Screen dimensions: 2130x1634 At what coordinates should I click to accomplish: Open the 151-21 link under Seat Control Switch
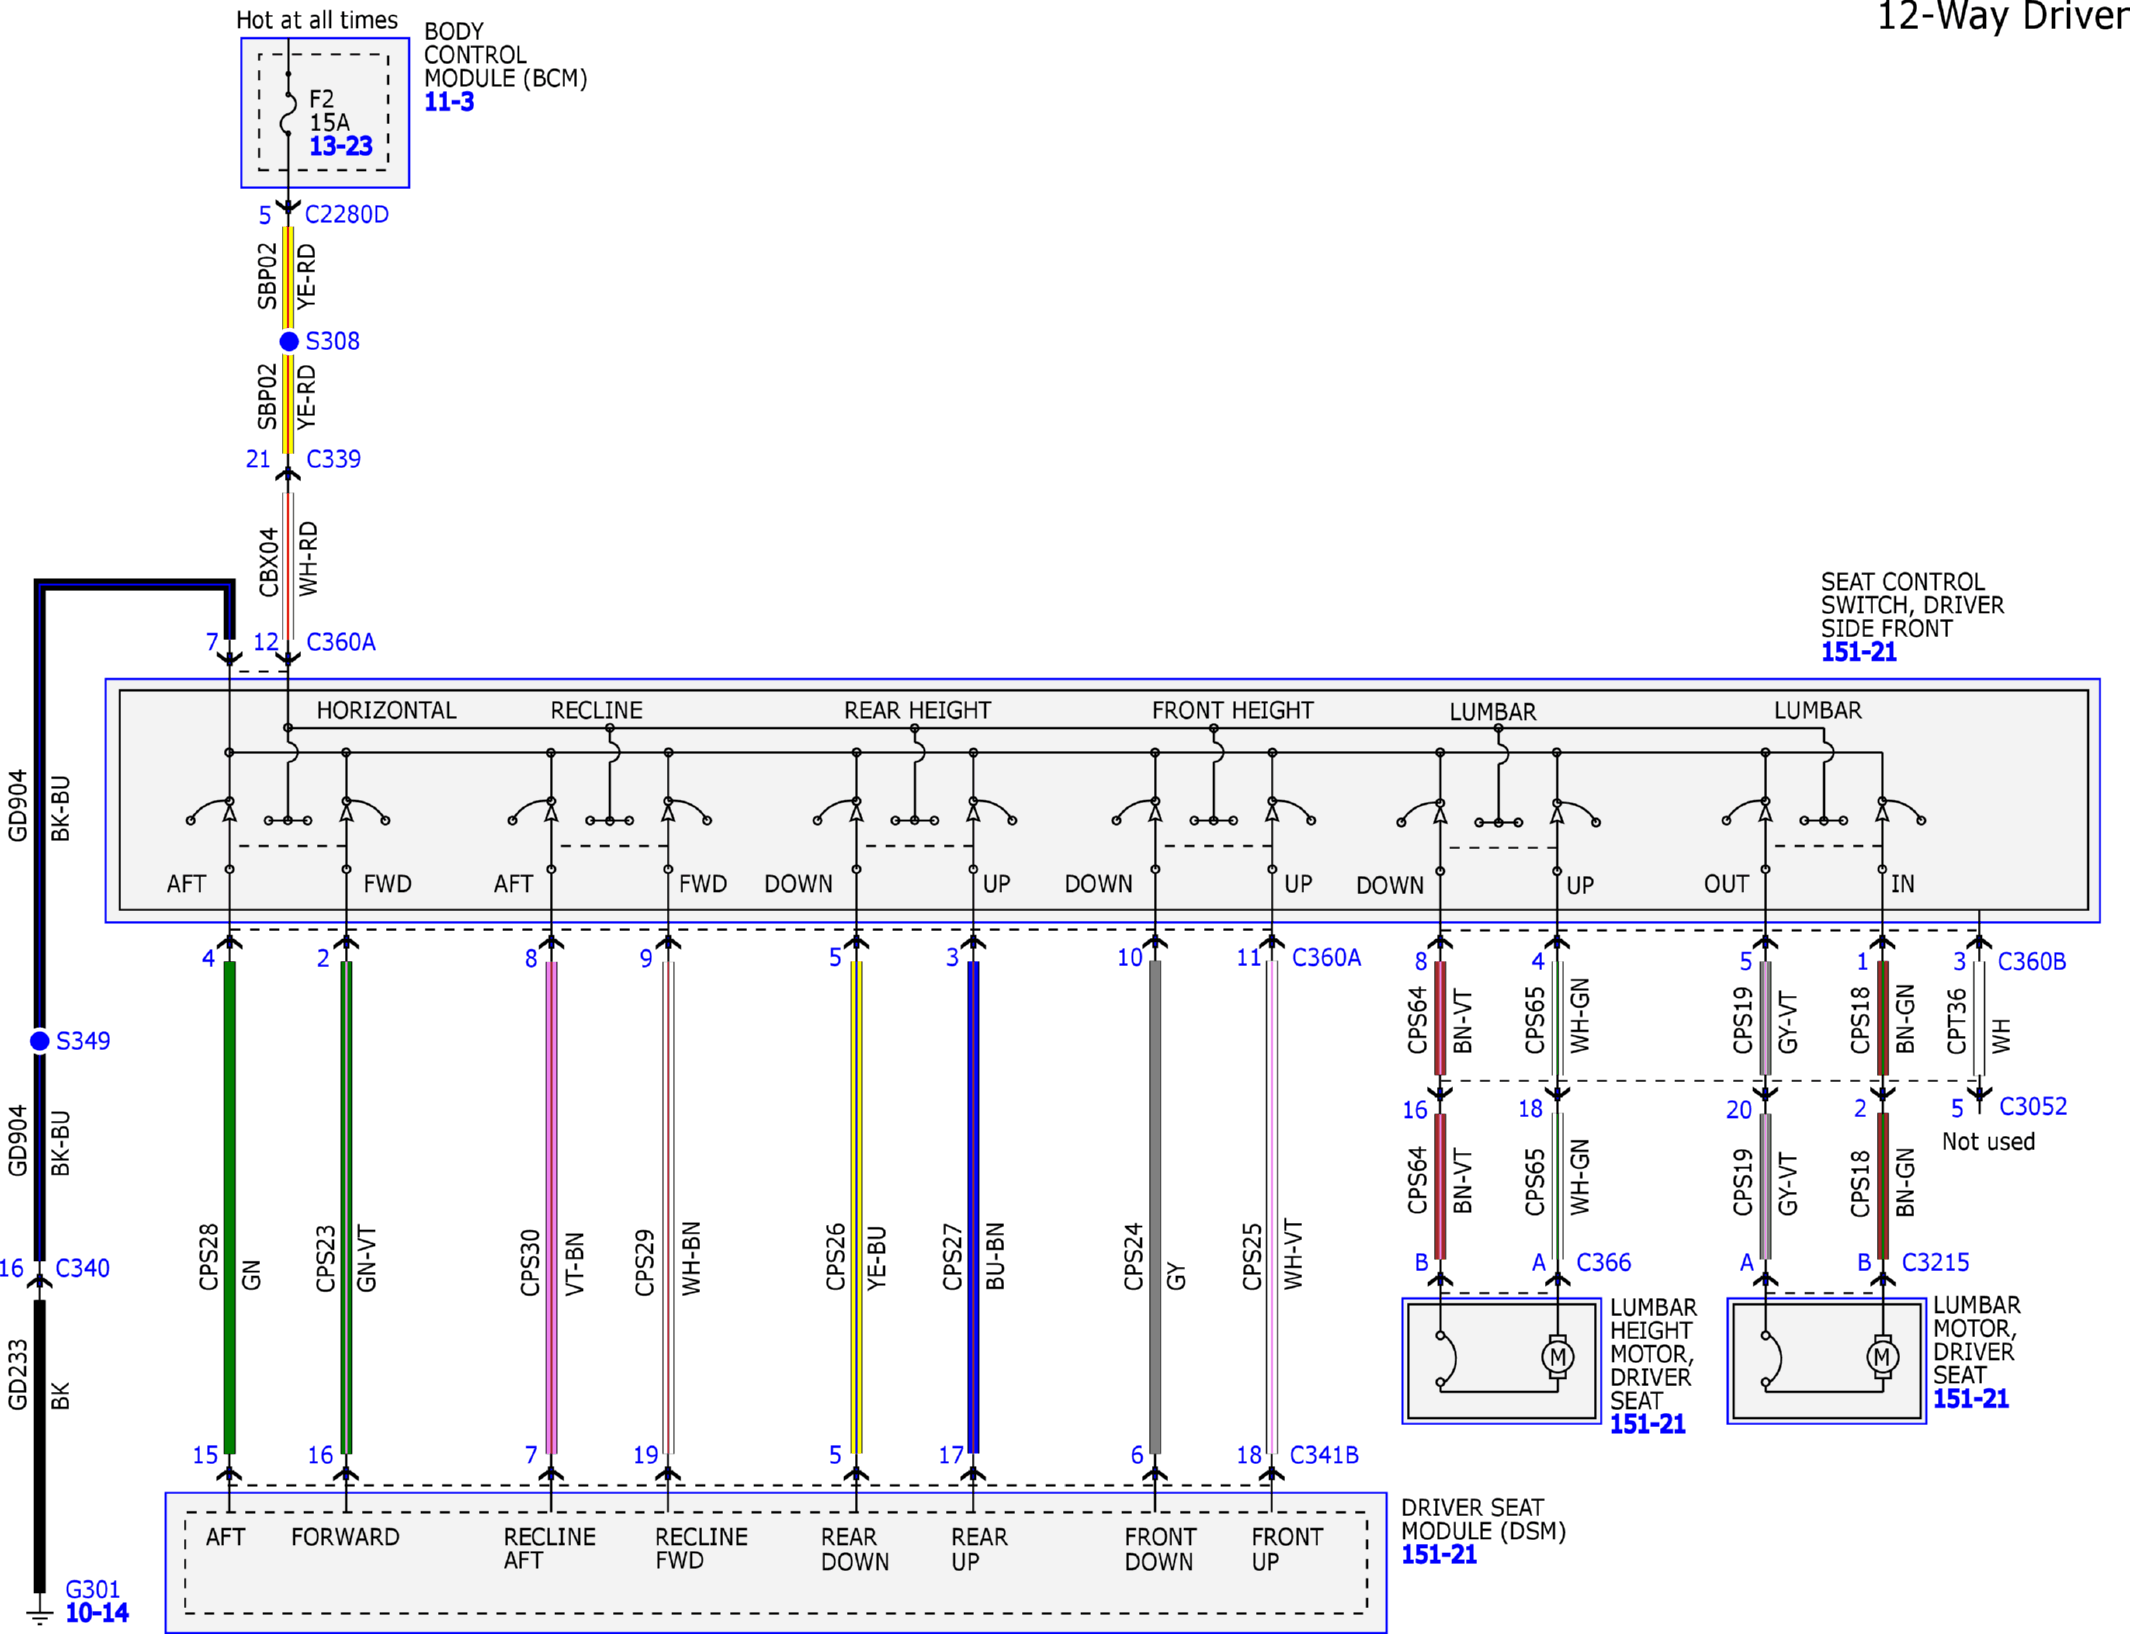(1858, 652)
